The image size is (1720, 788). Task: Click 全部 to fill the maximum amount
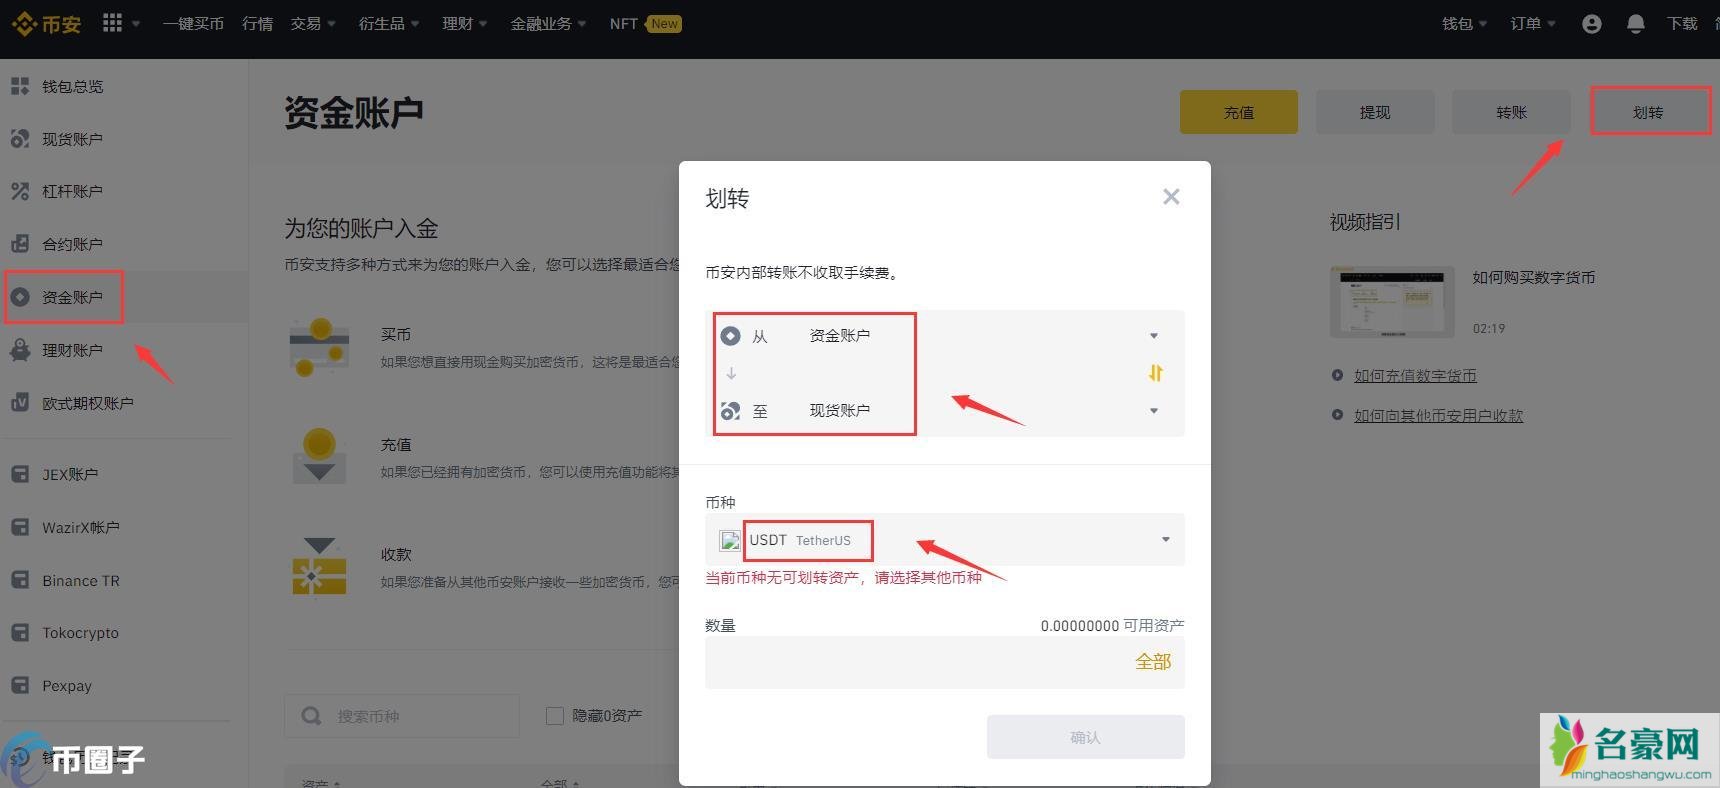(1153, 662)
